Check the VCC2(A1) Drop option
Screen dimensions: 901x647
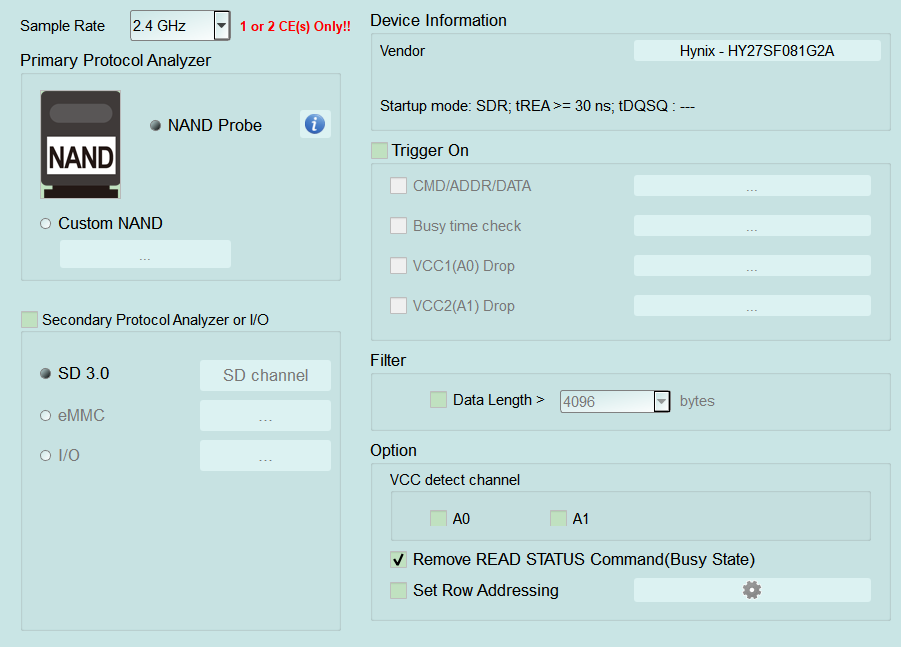point(398,305)
